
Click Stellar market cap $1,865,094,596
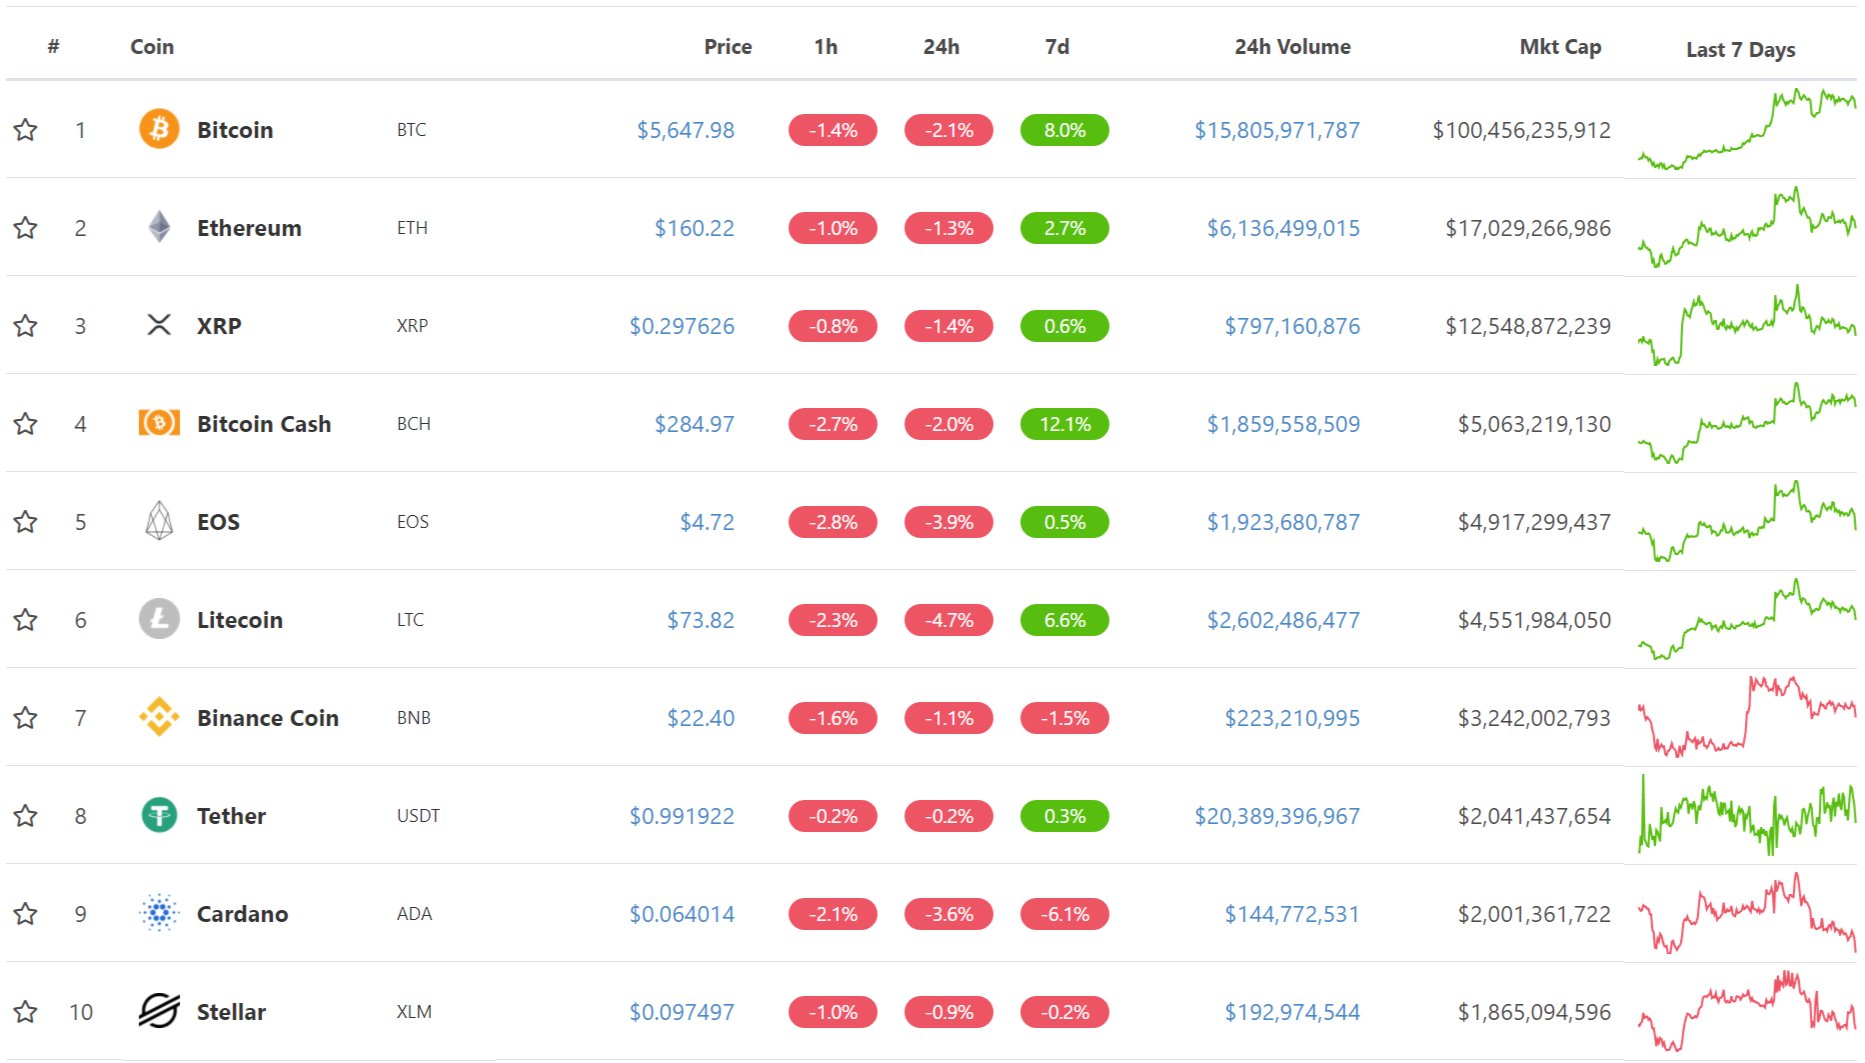[x=1534, y=1011]
